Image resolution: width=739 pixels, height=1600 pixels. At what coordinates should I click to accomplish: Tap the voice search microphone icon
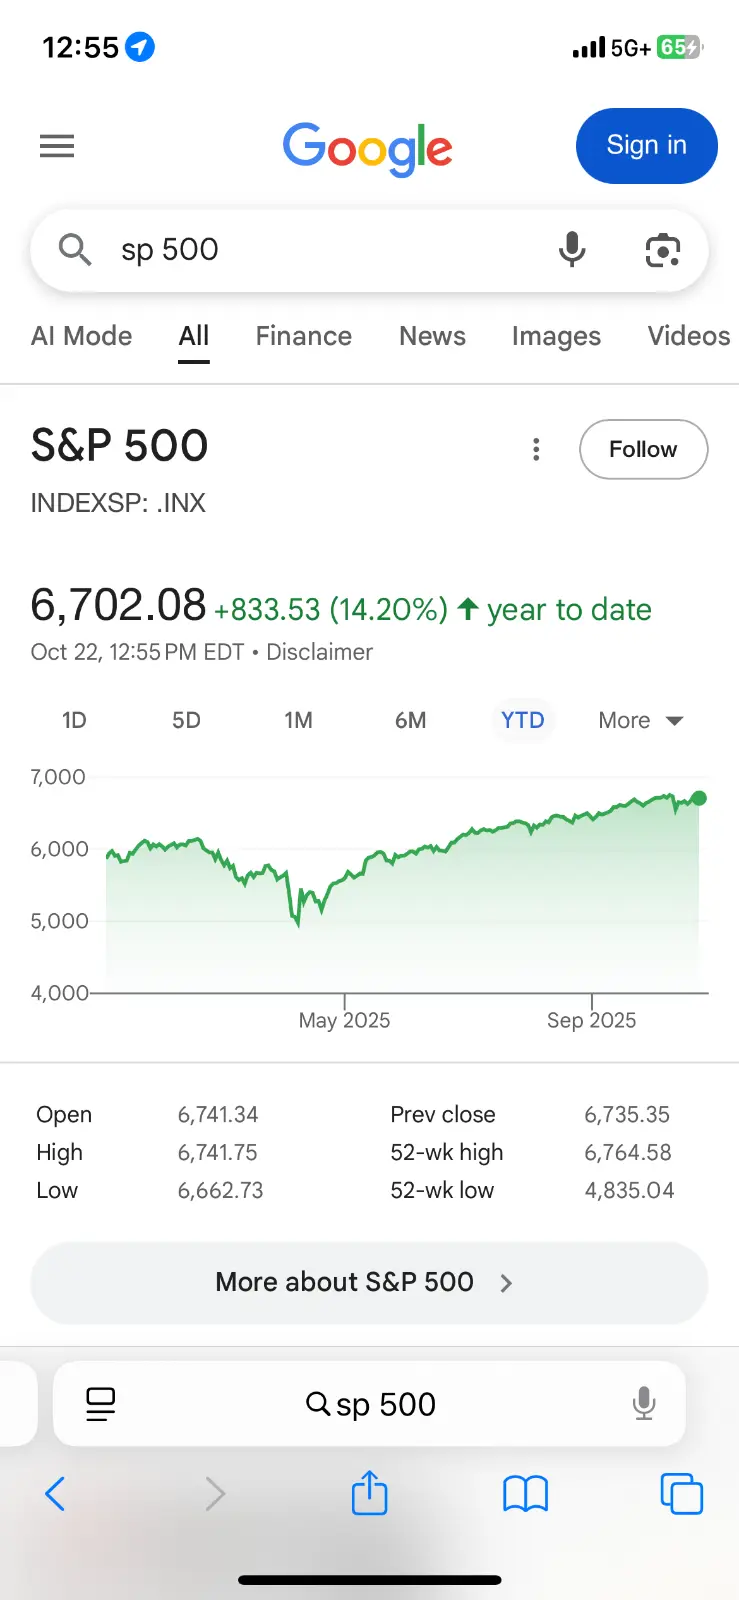pyautogui.click(x=572, y=249)
